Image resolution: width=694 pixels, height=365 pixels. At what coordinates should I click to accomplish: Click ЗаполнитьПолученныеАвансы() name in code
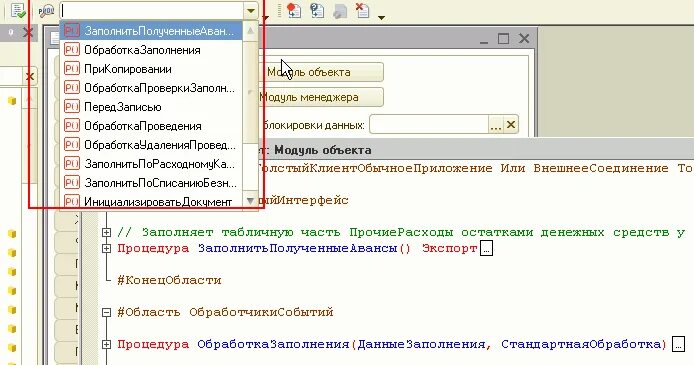(x=304, y=248)
